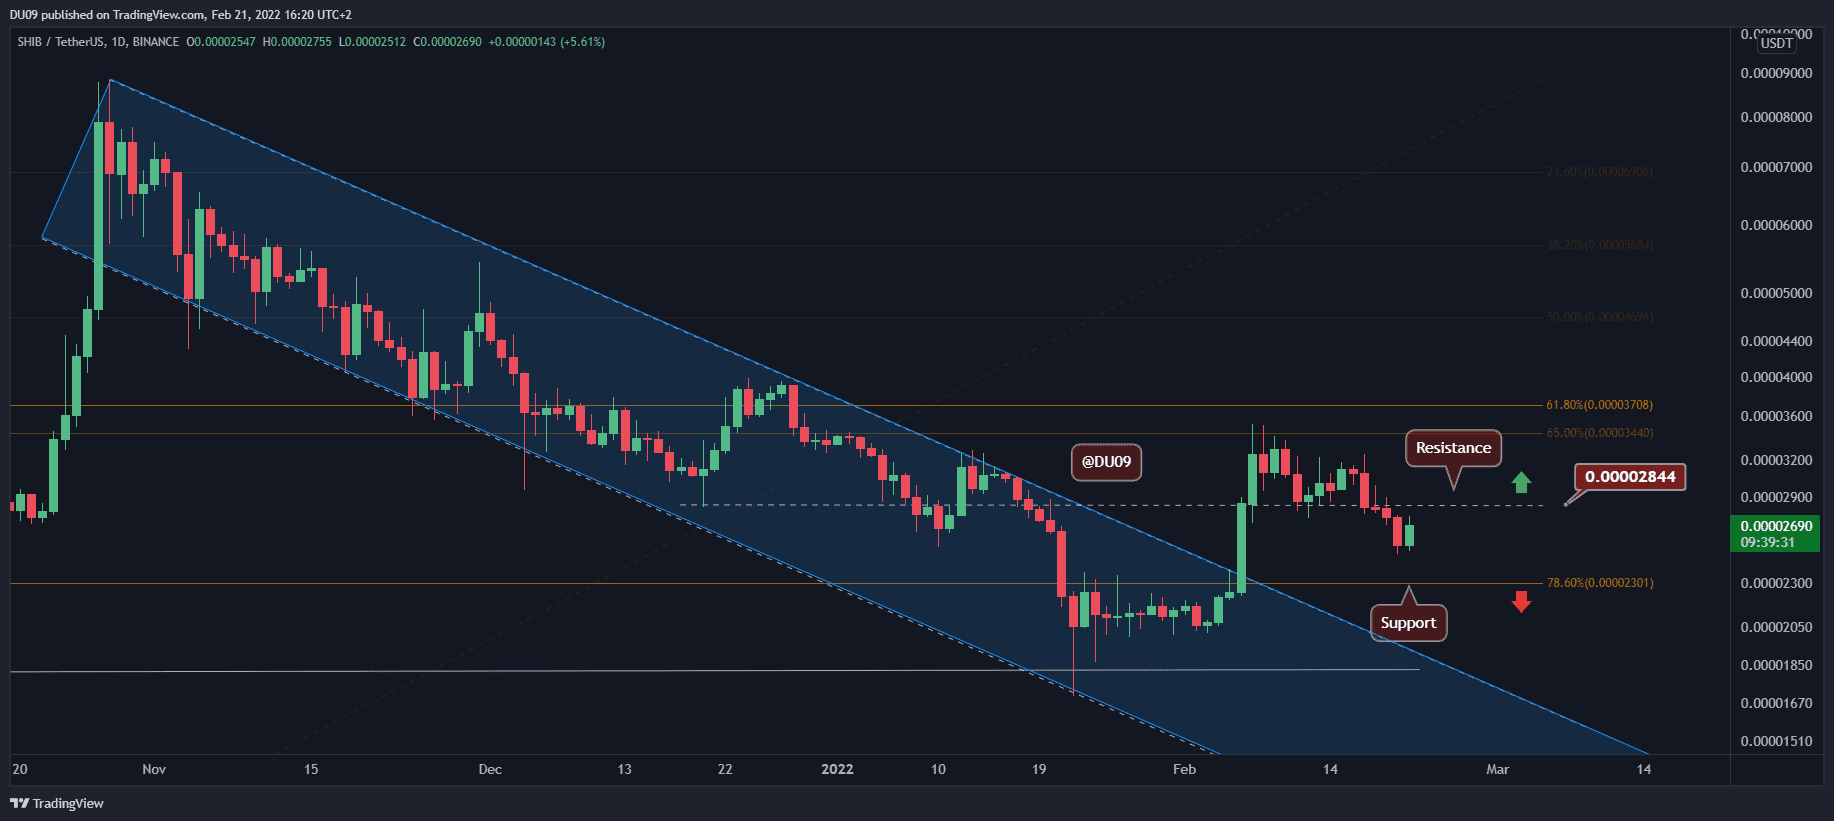Click the 0.00009000 price axis value
Viewport: 1834px width, 821px height.
click(1776, 73)
